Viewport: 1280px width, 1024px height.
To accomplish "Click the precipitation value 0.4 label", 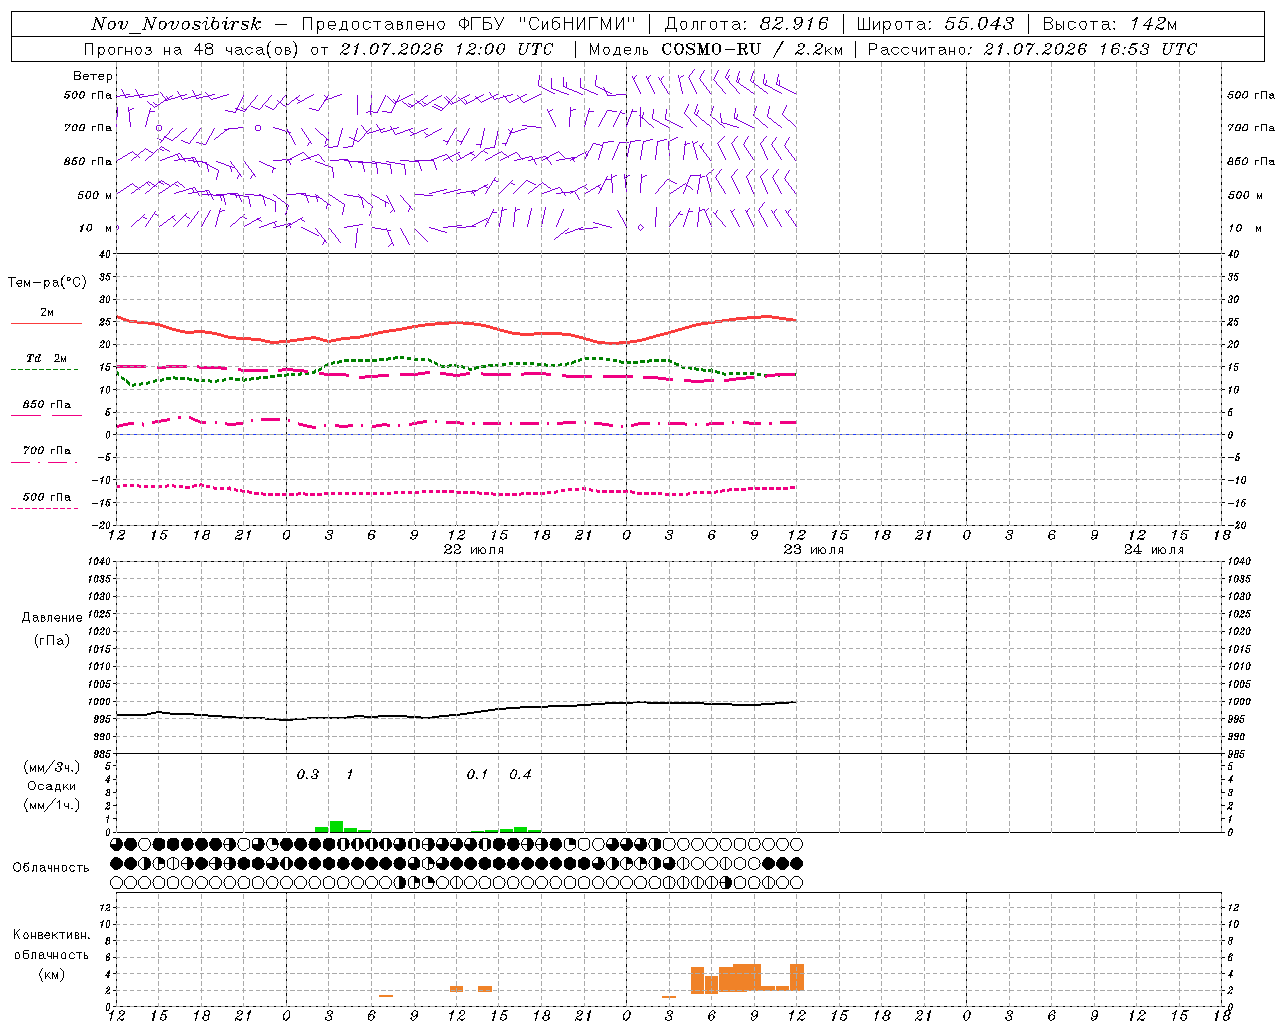I will [x=520, y=774].
